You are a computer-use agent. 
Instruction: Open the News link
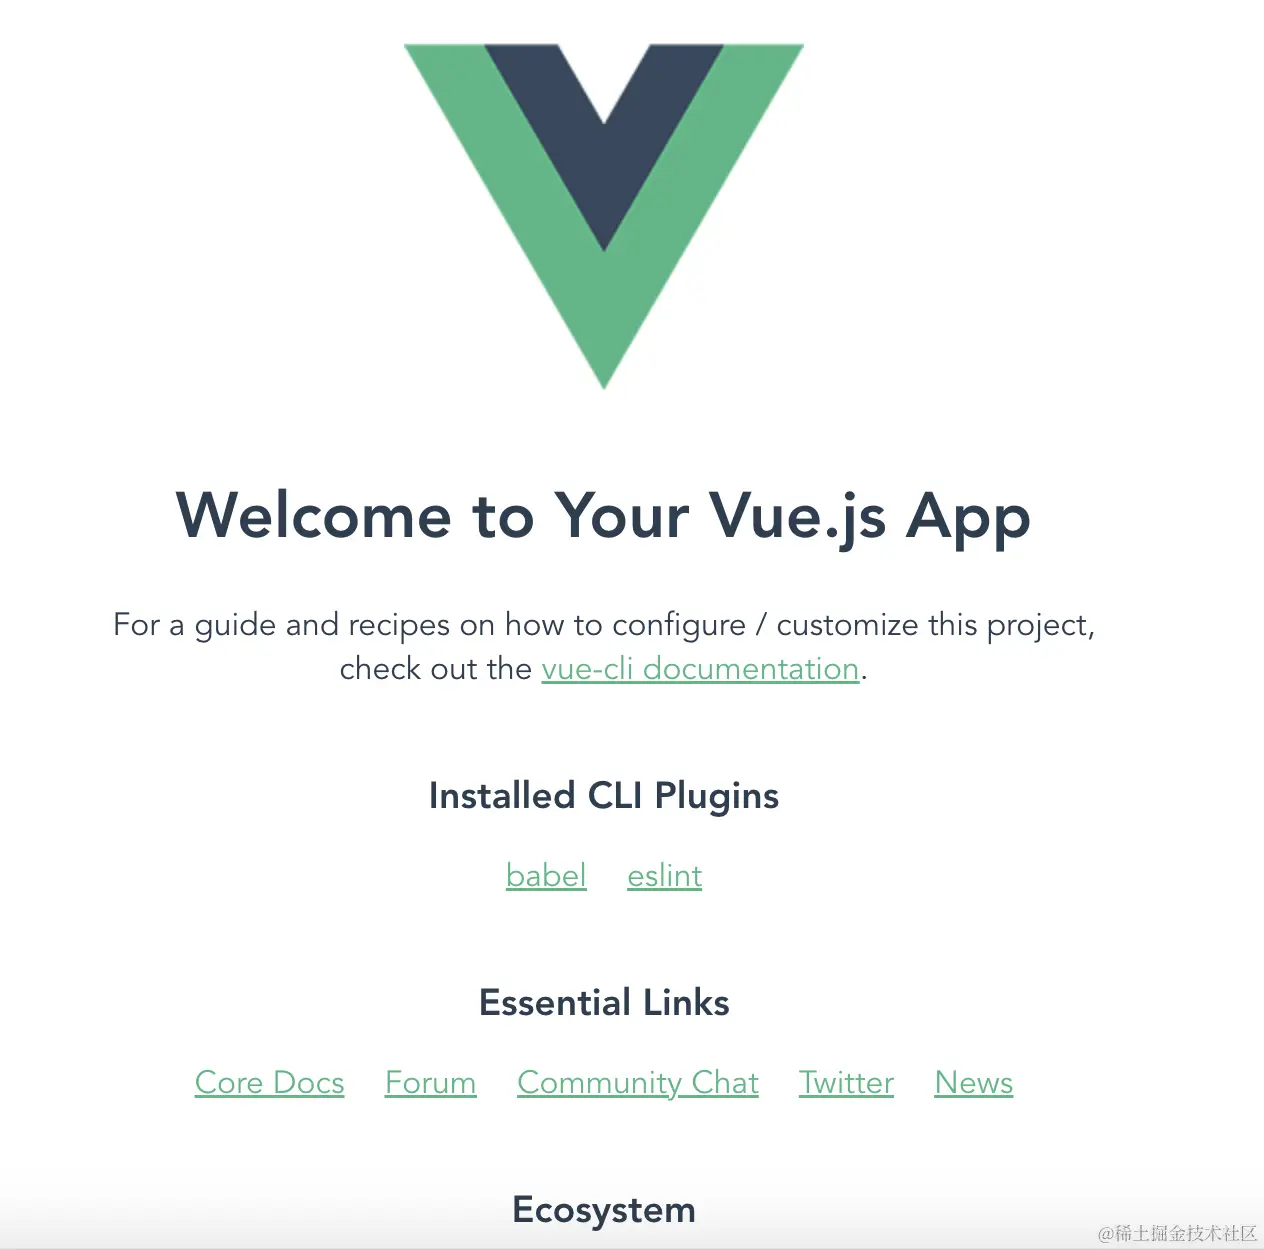point(974,1082)
